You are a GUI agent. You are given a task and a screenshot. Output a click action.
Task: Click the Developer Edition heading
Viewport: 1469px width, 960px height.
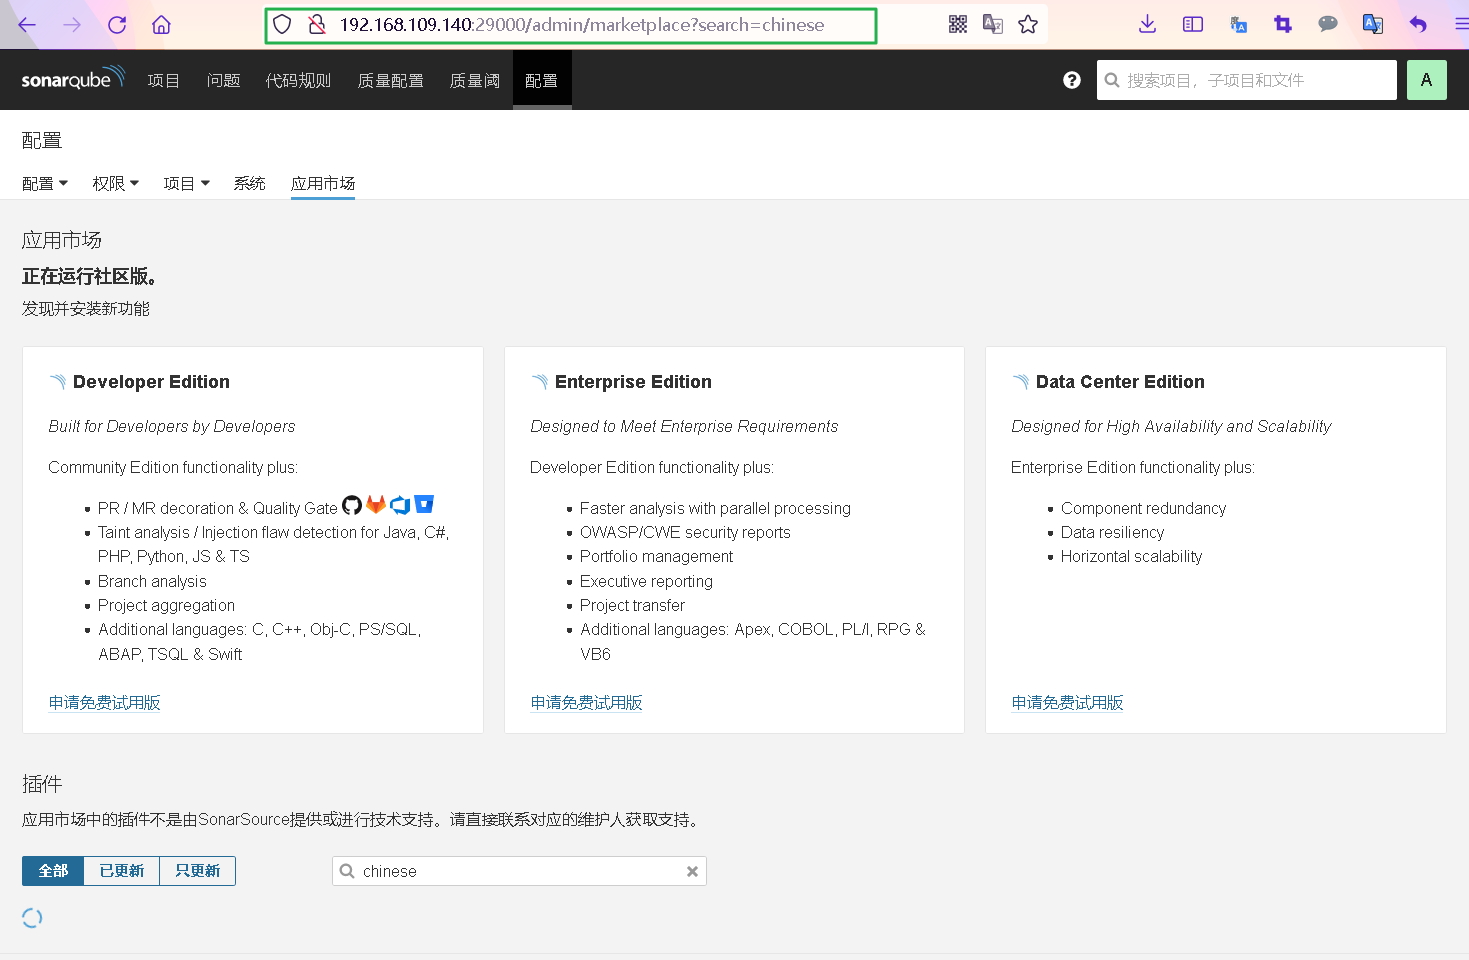coord(151,382)
